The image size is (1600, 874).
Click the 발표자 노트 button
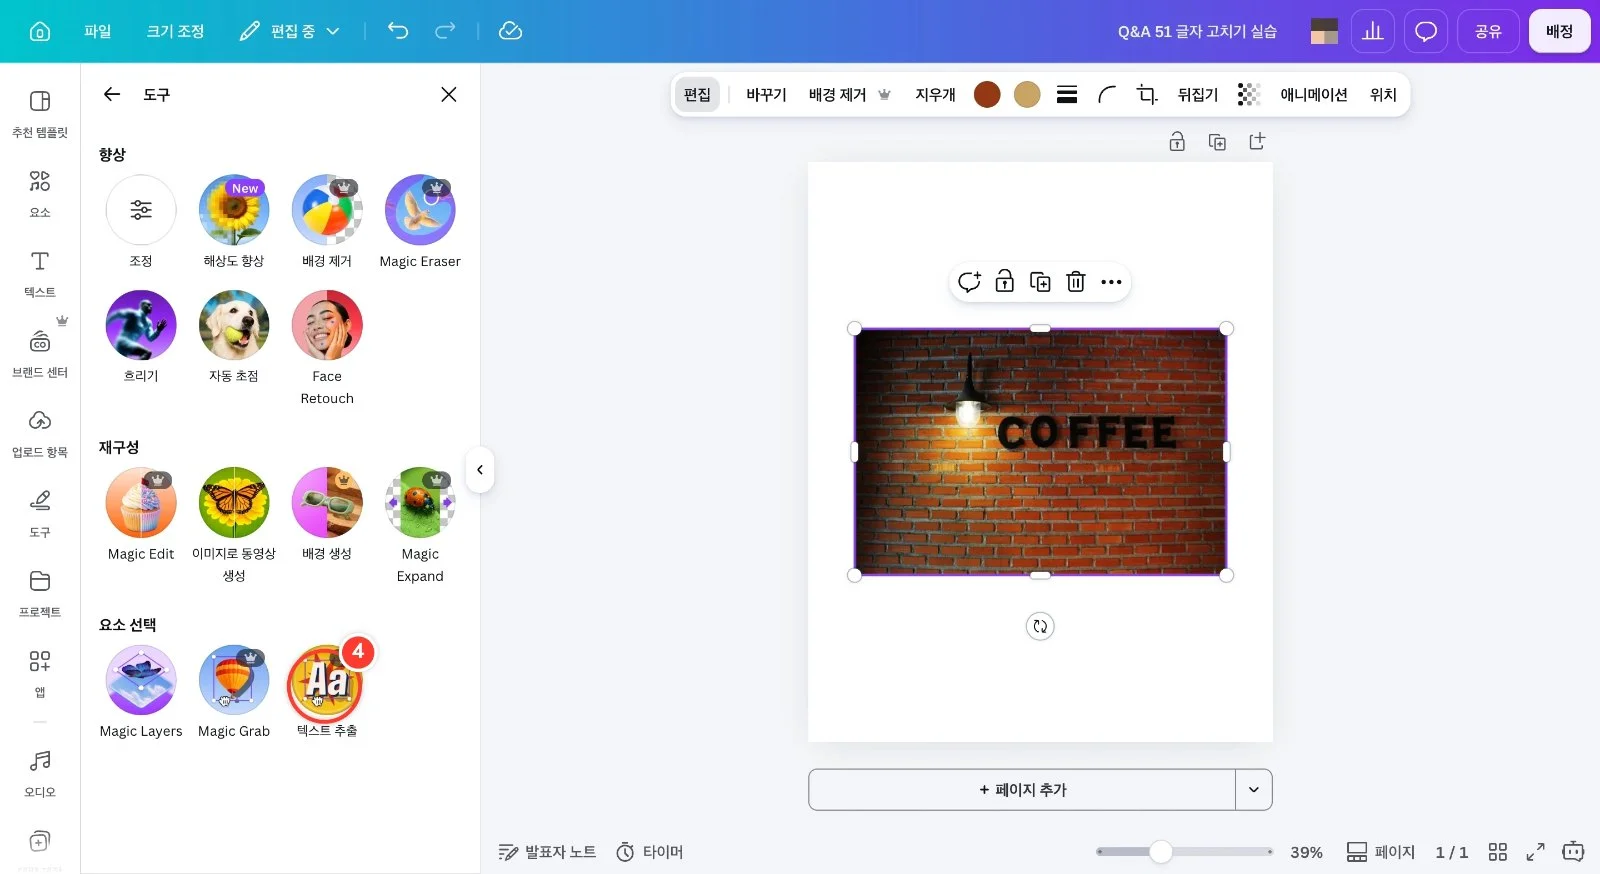[x=547, y=852]
